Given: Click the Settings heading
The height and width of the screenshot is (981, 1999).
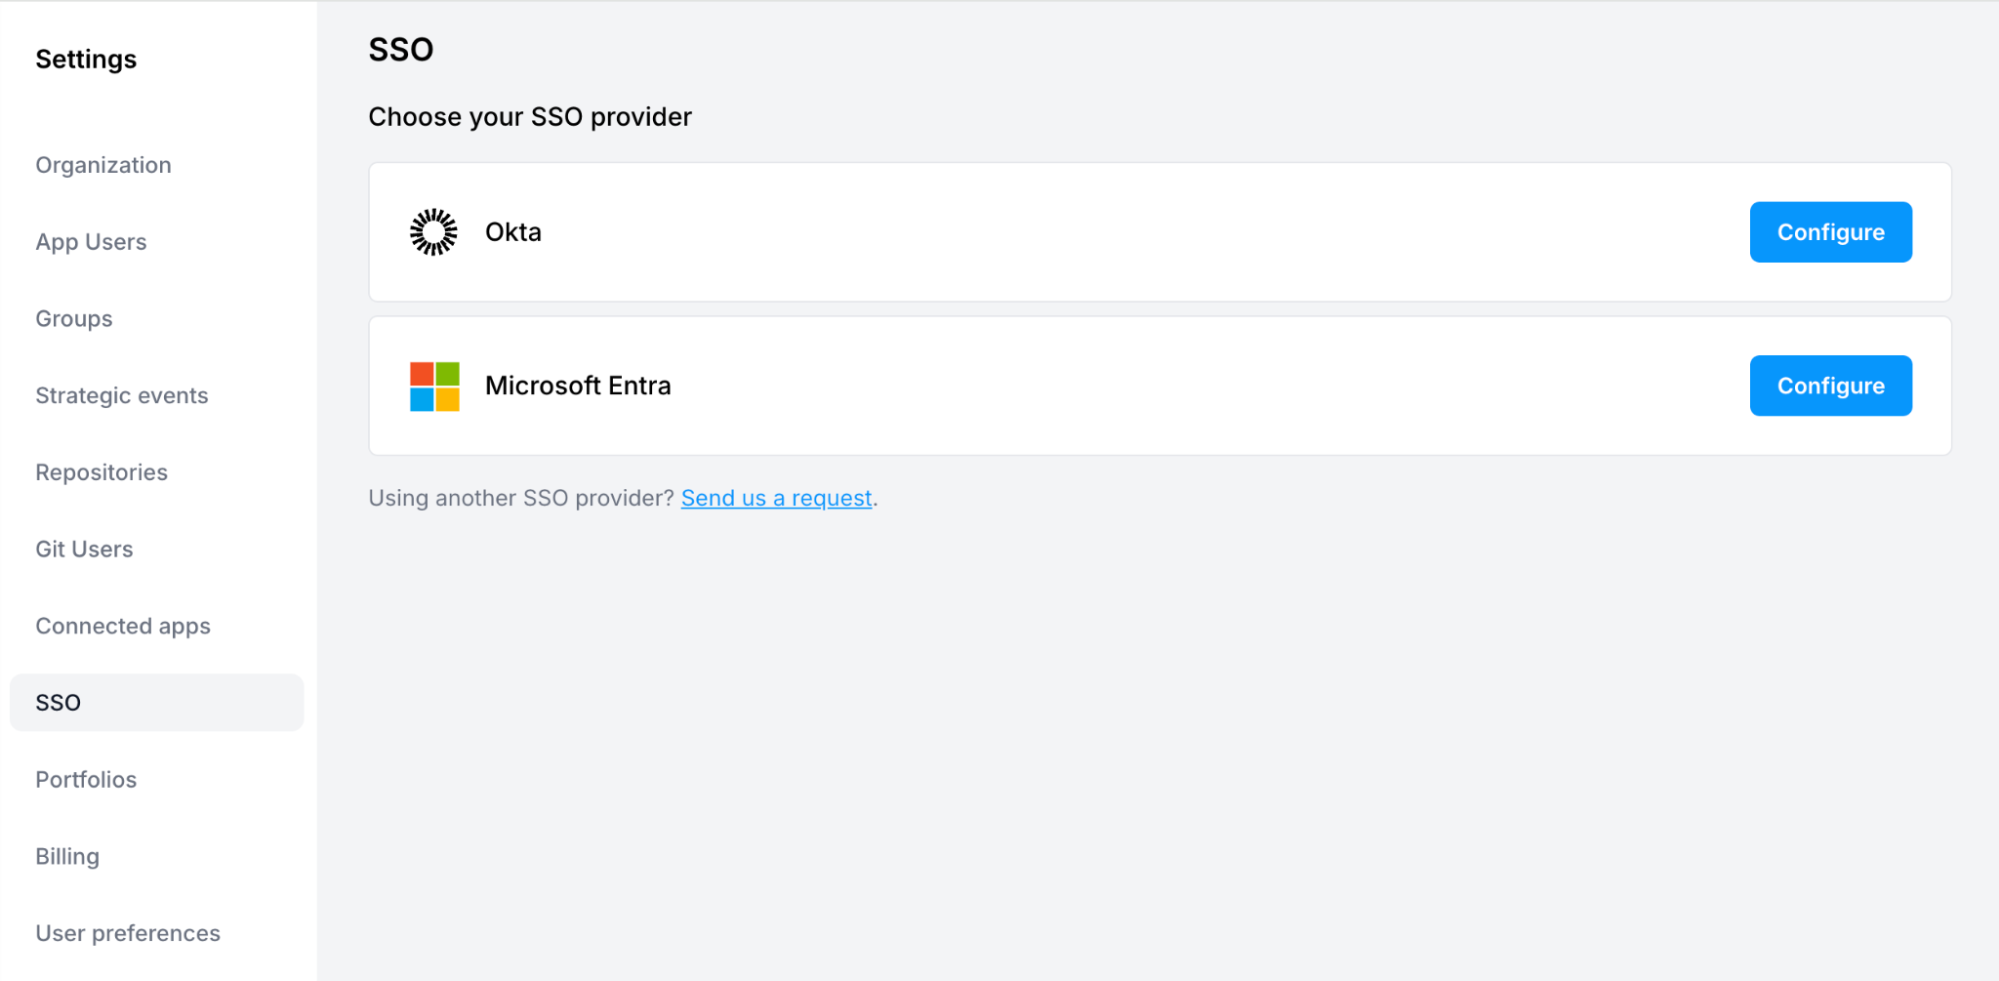Looking at the screenshot, I should 85,58.
